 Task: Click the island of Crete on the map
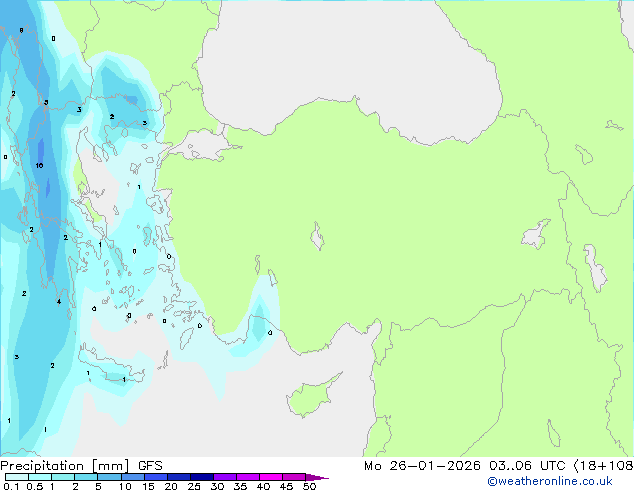pyautogui.click(x=110, y=368)
